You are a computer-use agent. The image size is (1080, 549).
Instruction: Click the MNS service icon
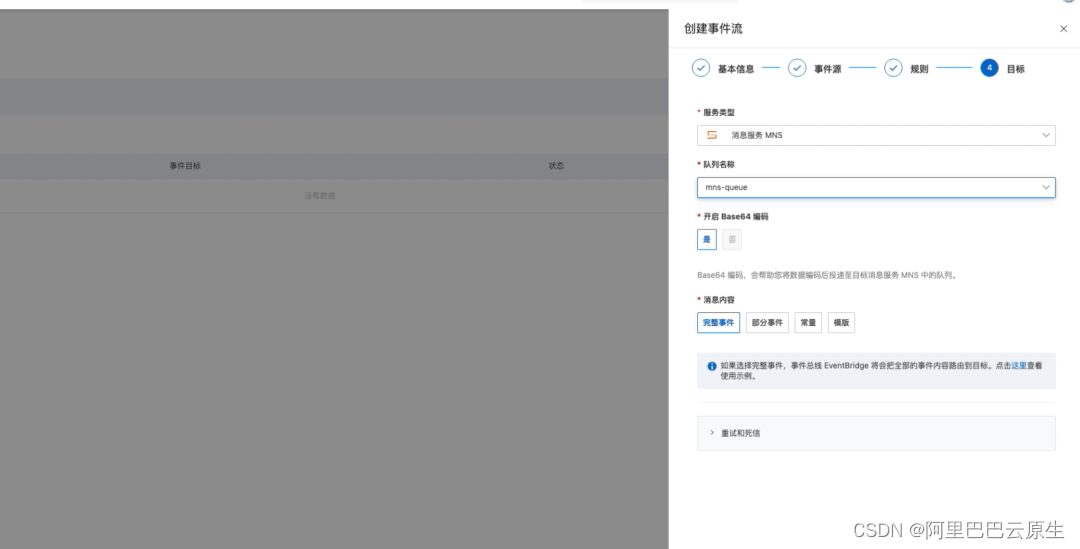pyautogui.click(x=712, y=135)
